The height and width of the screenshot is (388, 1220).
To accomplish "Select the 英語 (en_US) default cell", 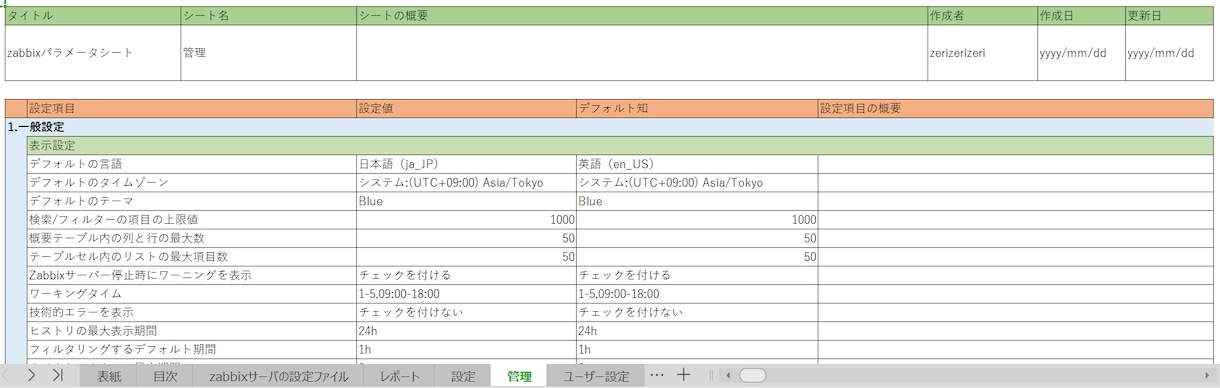I will (696, 164).
